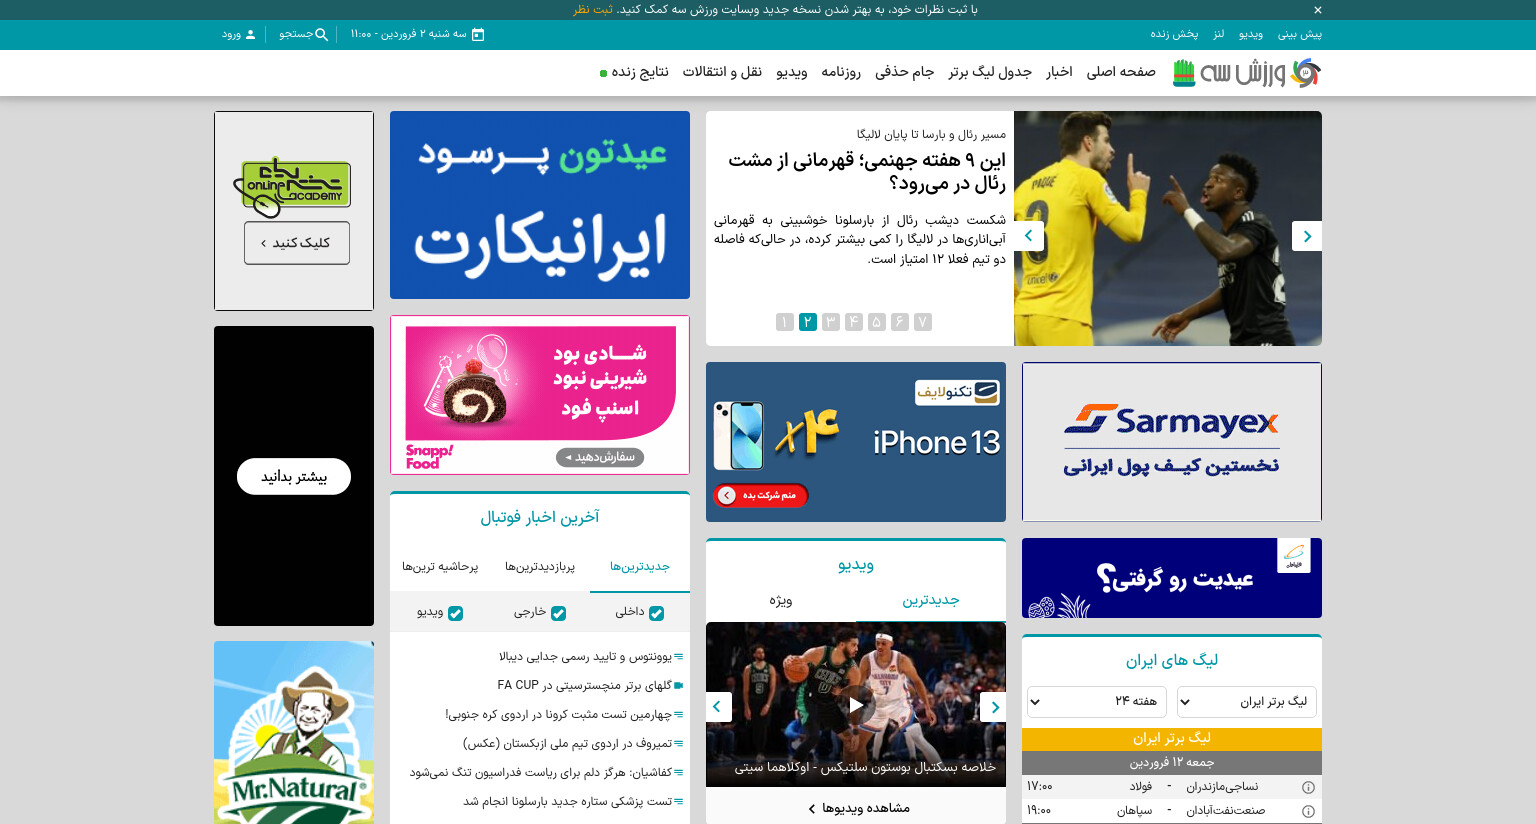Viewport: 1536px width, 824px height.
Task: Open اخبار menu item
Action: pyautogui.click(x=1059, y=72)
